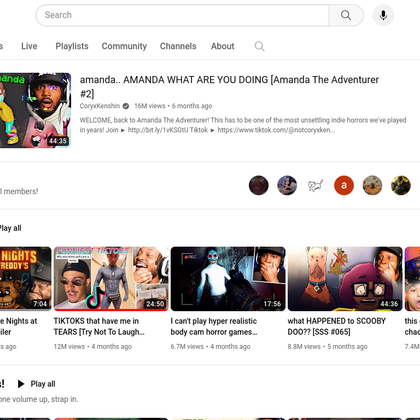The height and width of the screenshot is (420, 420).
Task: Click the verified badge beside CoryxKenshin
Action: (x=126, y=106)
